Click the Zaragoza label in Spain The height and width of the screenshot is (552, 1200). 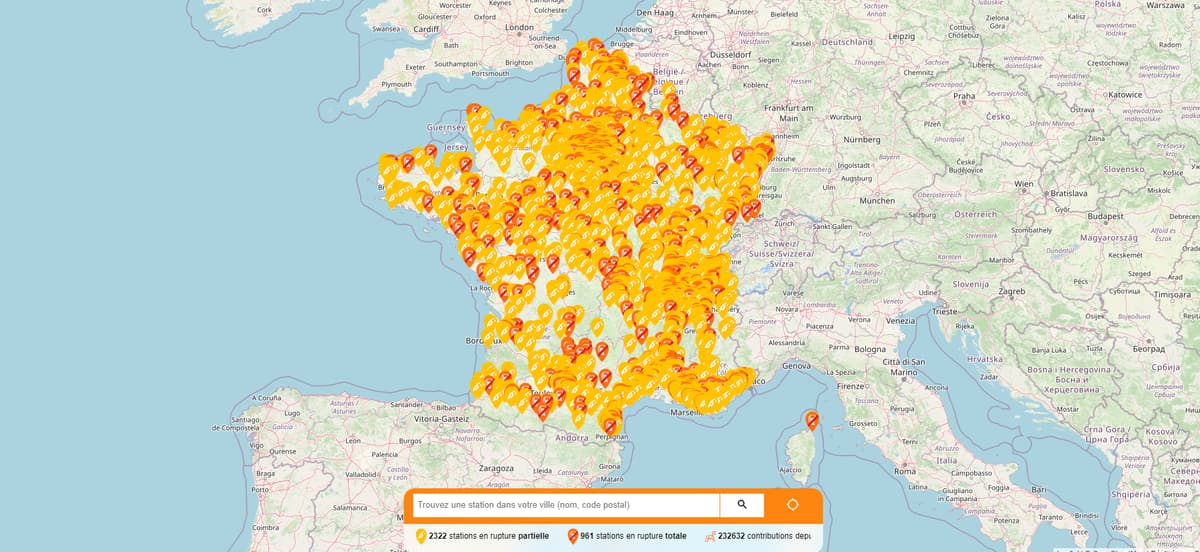(496, 467)
